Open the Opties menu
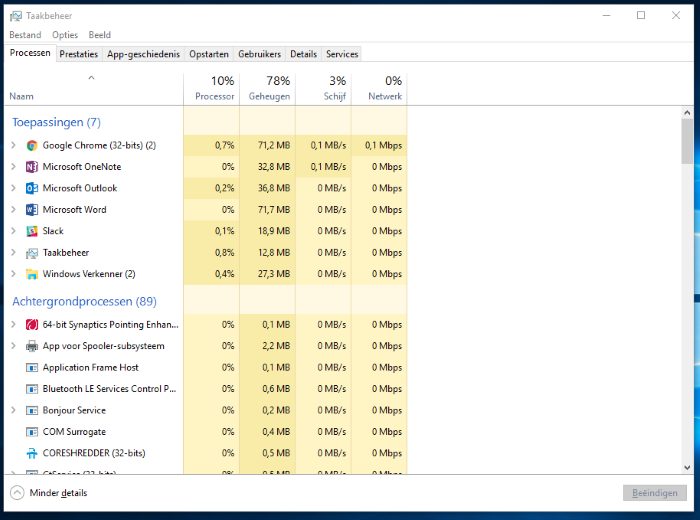 tap(64, 35)
